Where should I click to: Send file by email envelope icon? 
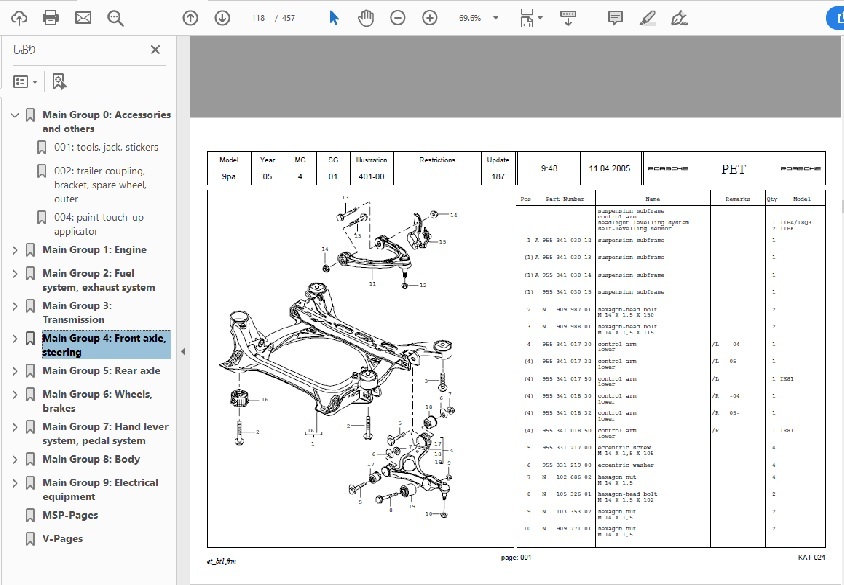(x=83, y=18)
